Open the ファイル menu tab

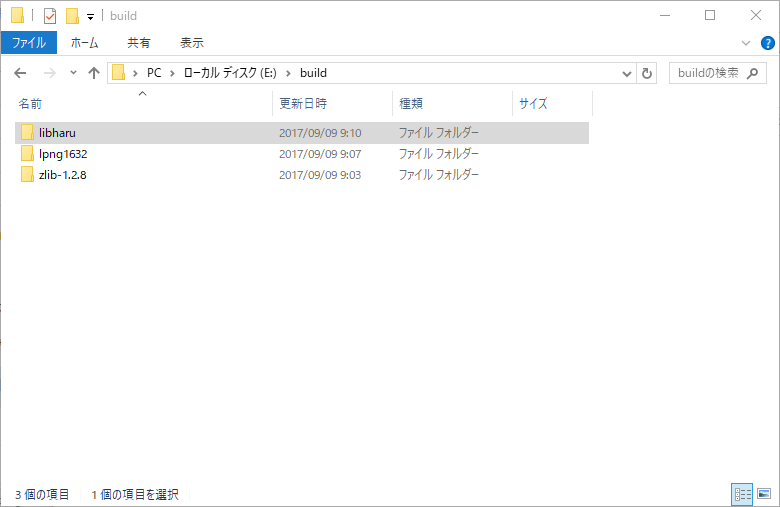pyautogui.click(x=29, y=43)
